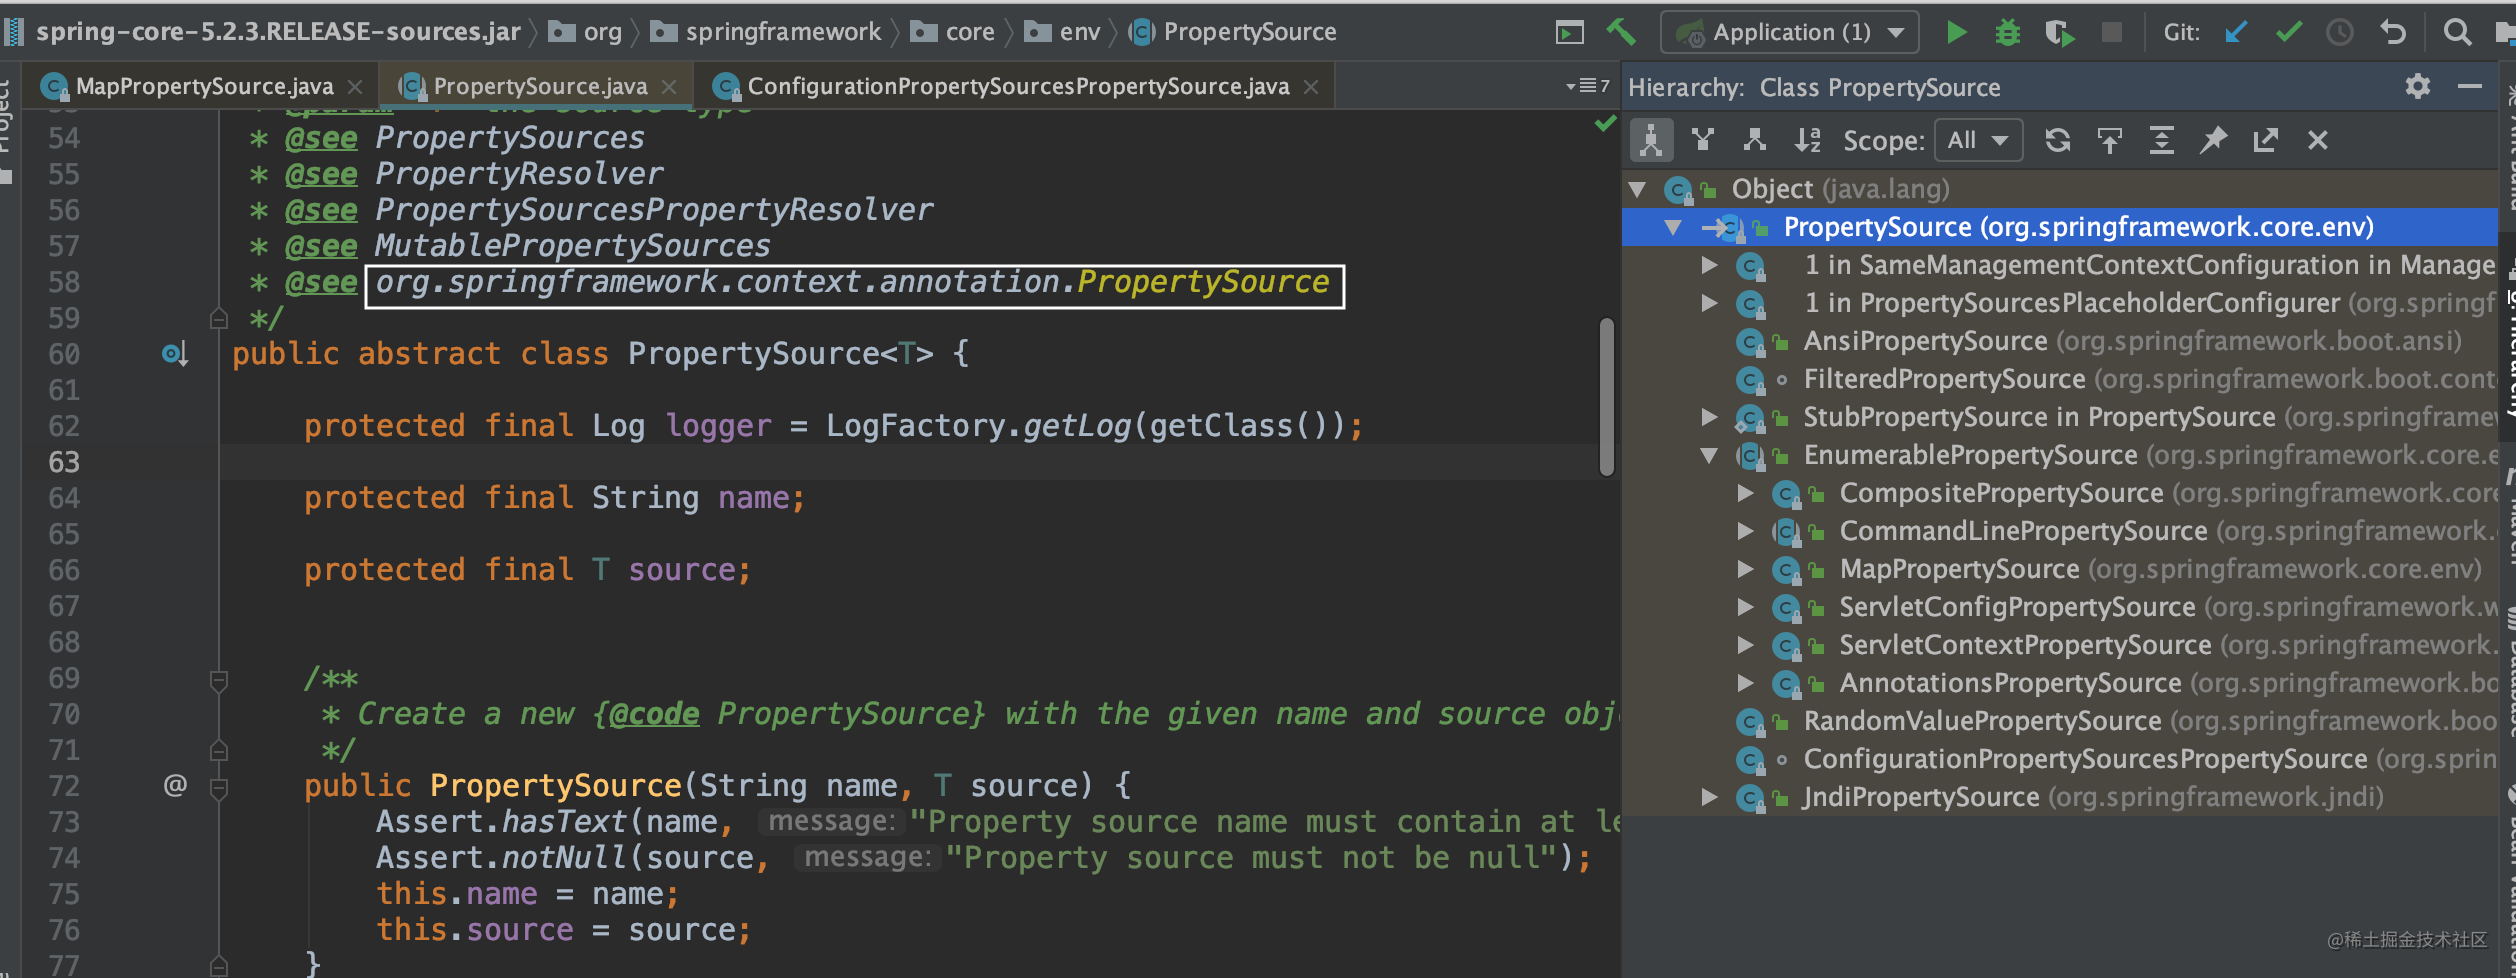This screenshot has width=2516, height=978.
Task: Run the Application configuration
Action: tap(1956, 31)
